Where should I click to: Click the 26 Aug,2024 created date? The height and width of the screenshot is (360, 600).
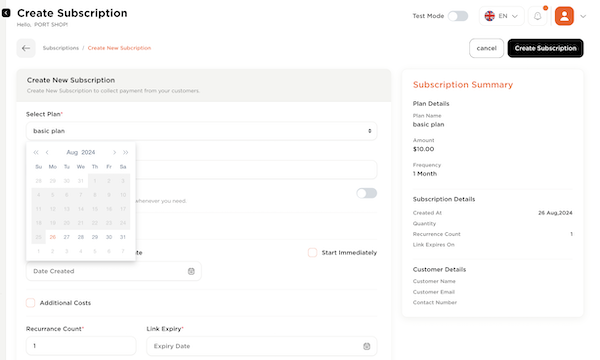(x=555, y=213)
